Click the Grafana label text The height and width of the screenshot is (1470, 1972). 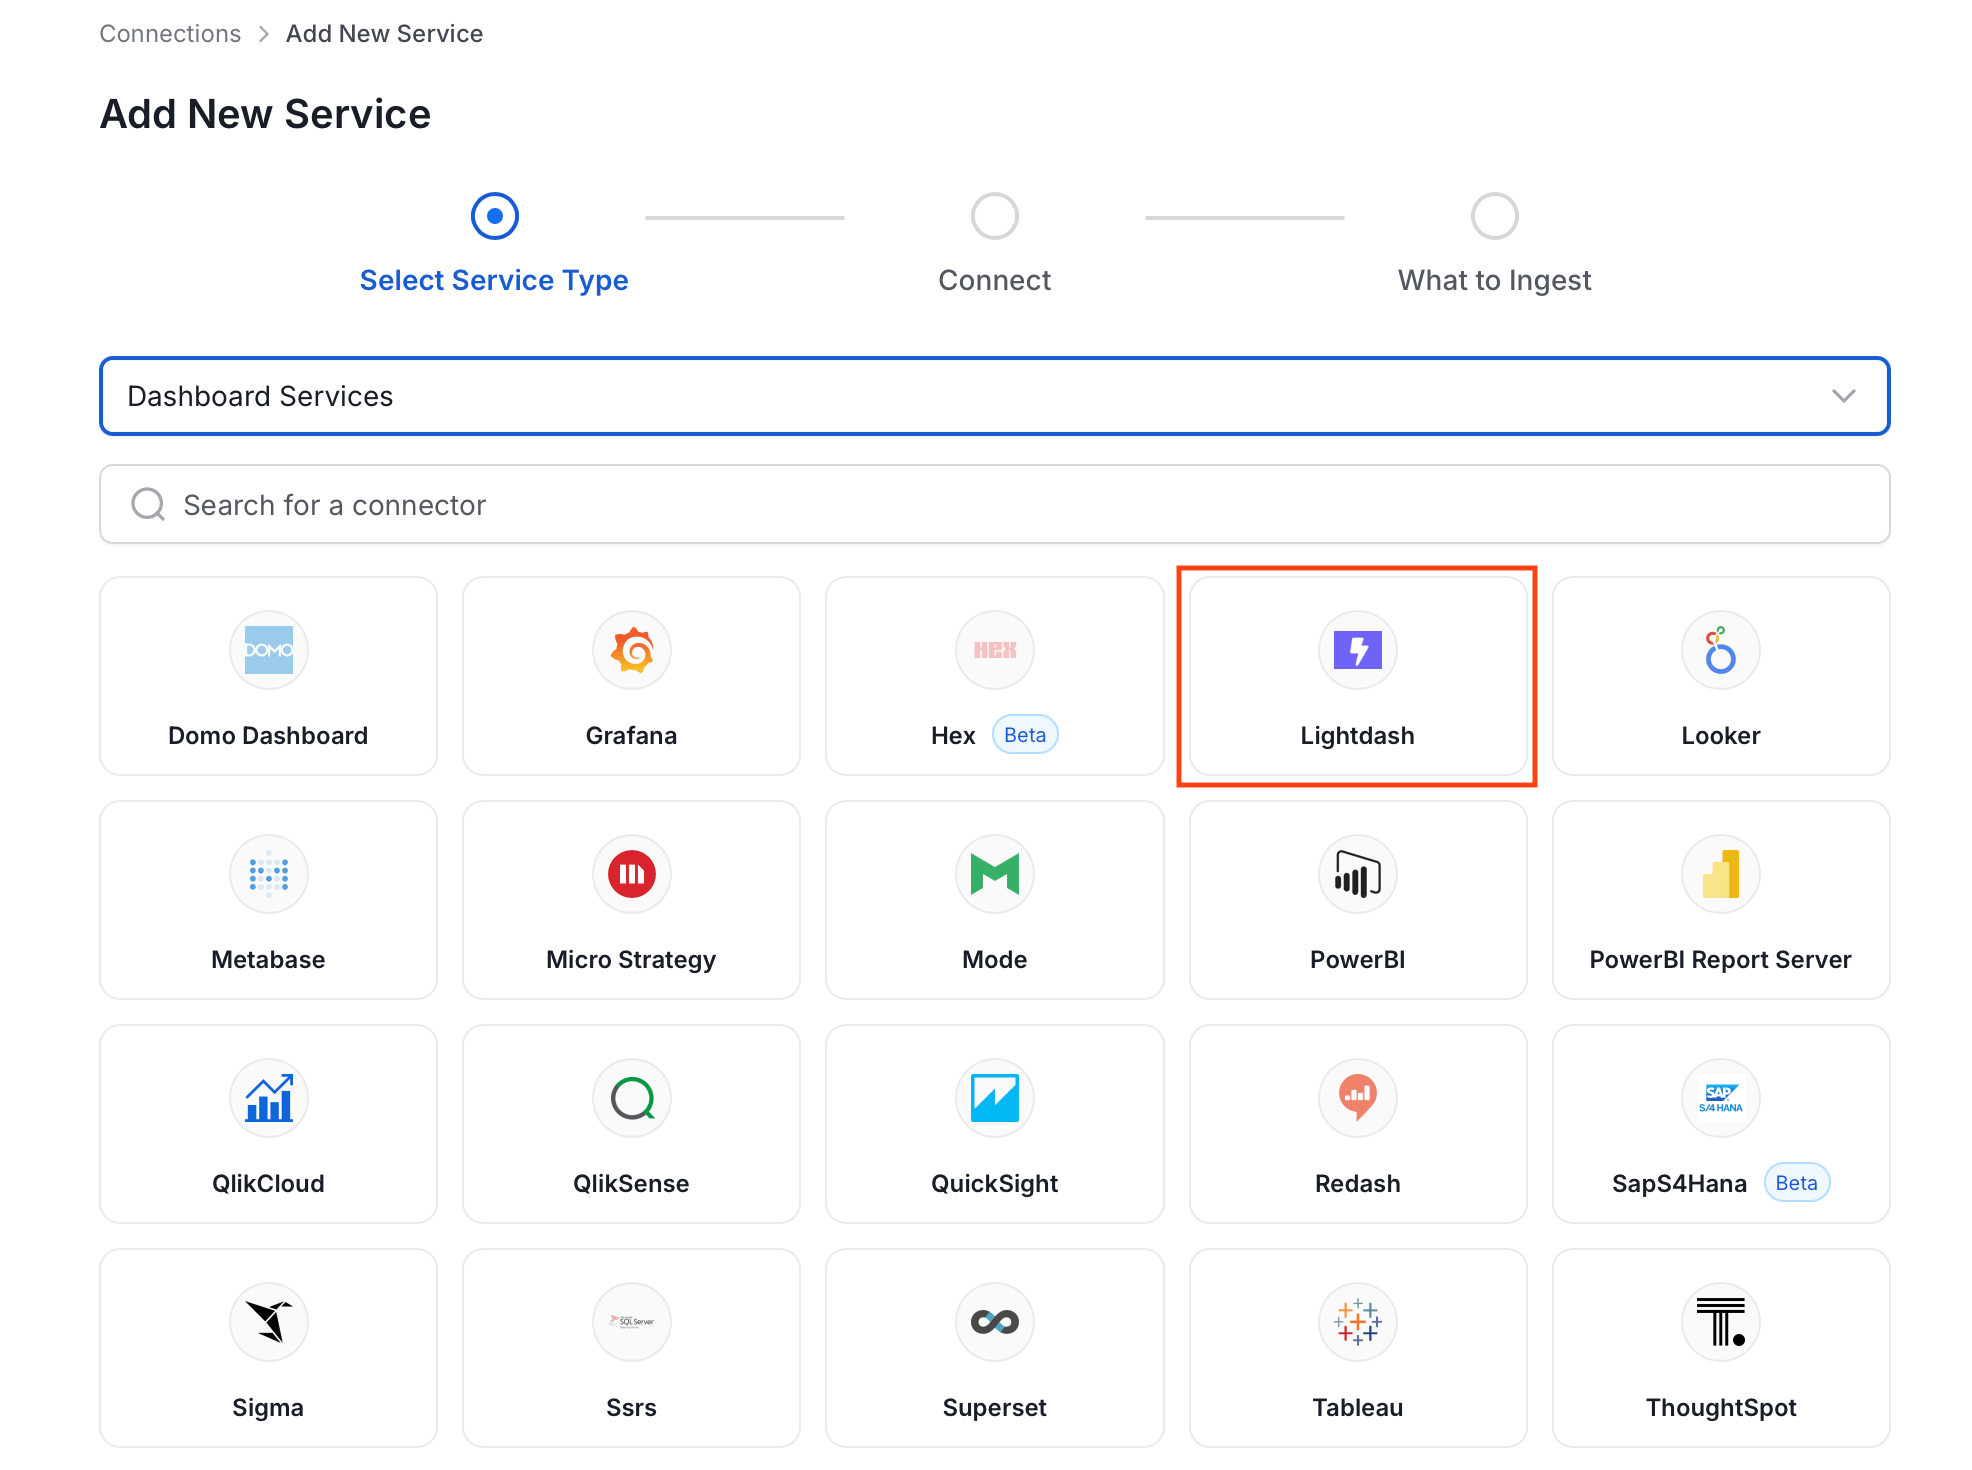tap(632, 736)
